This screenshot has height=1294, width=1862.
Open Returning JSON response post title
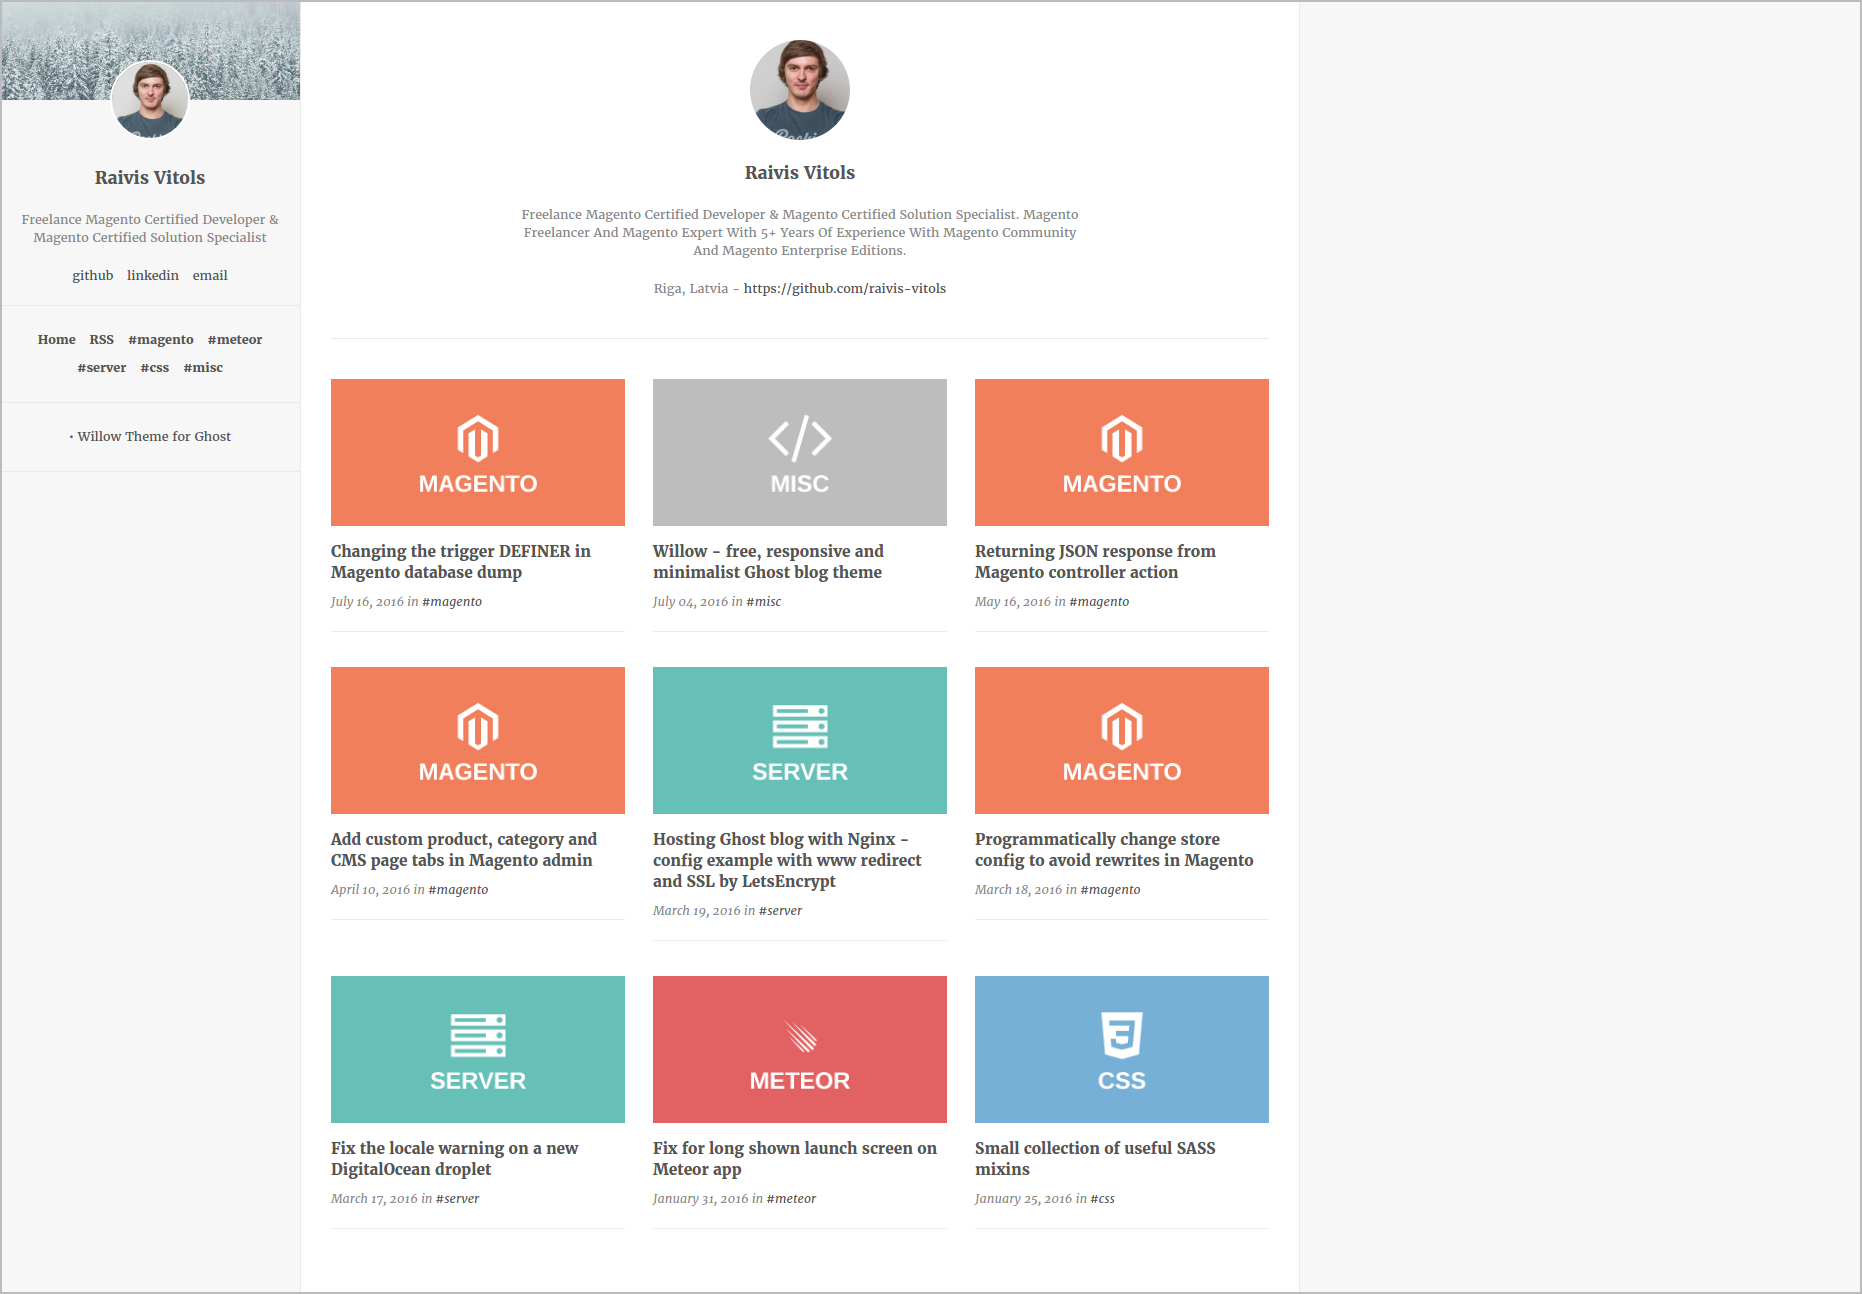pos(1095,561)
